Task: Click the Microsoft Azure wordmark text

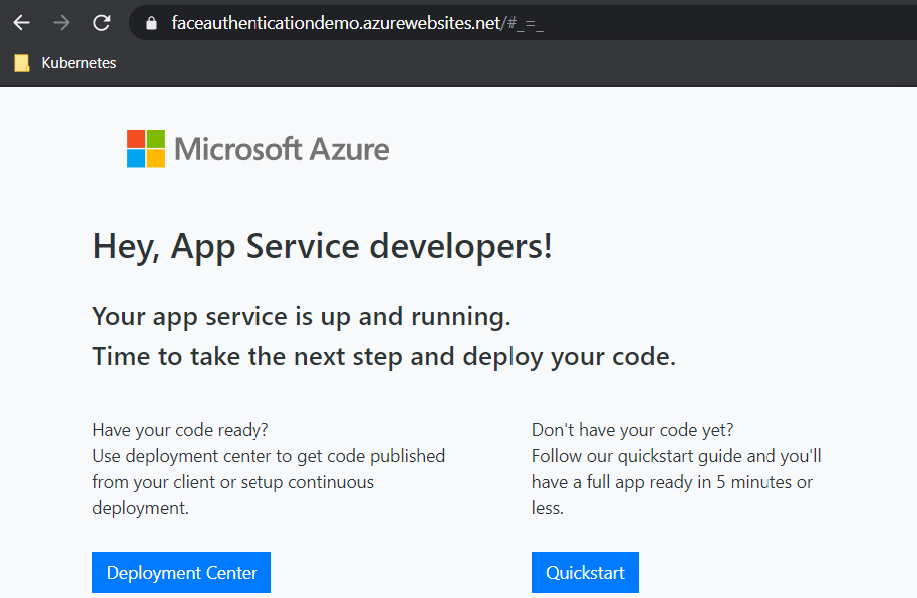Action: pos(281,150)
